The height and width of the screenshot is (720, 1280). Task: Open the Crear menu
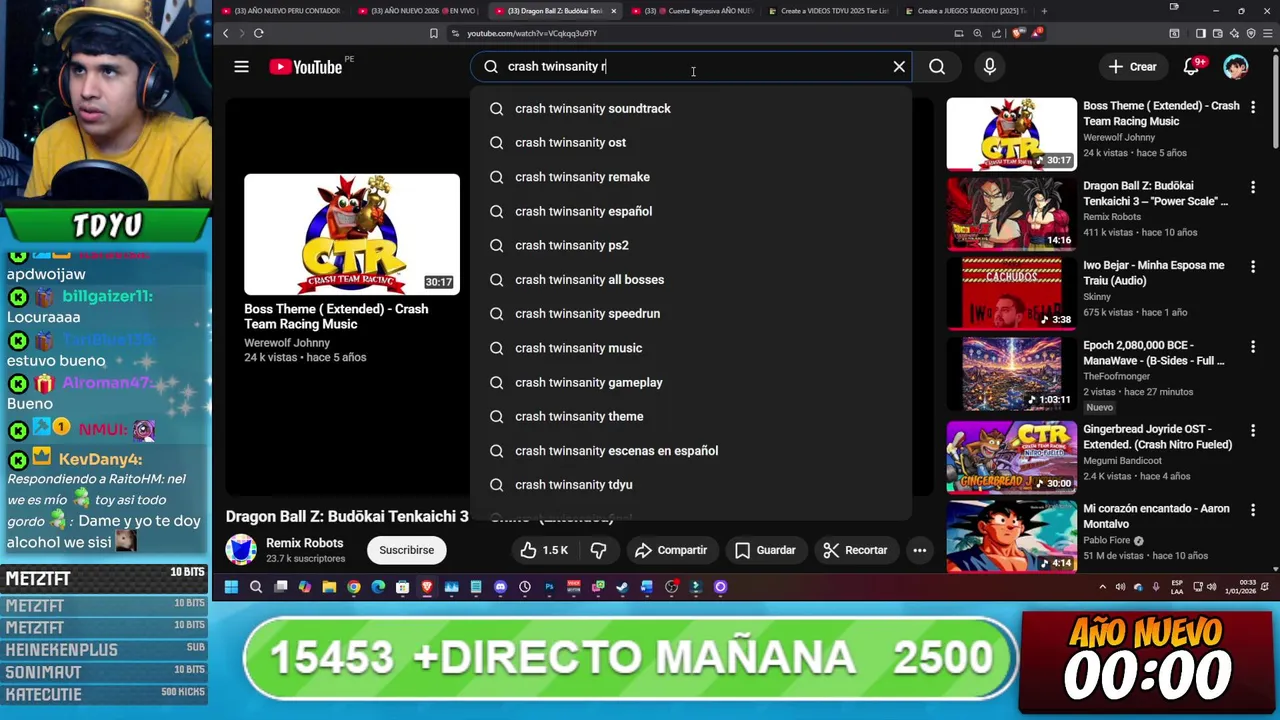(1133, 67)
